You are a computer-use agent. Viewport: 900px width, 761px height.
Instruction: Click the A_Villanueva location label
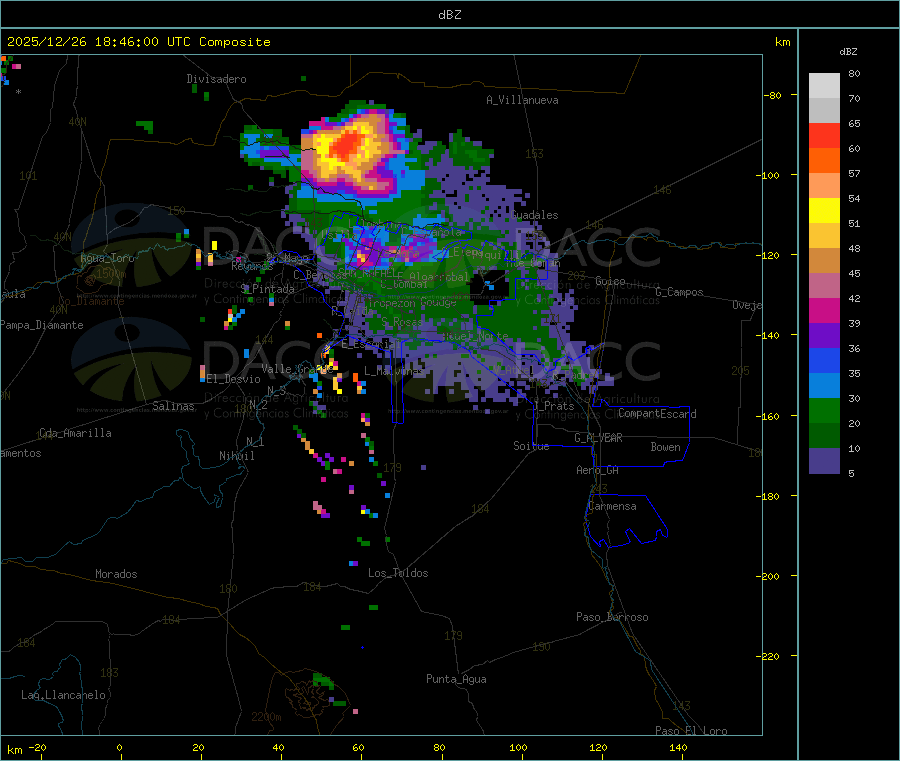522,100
